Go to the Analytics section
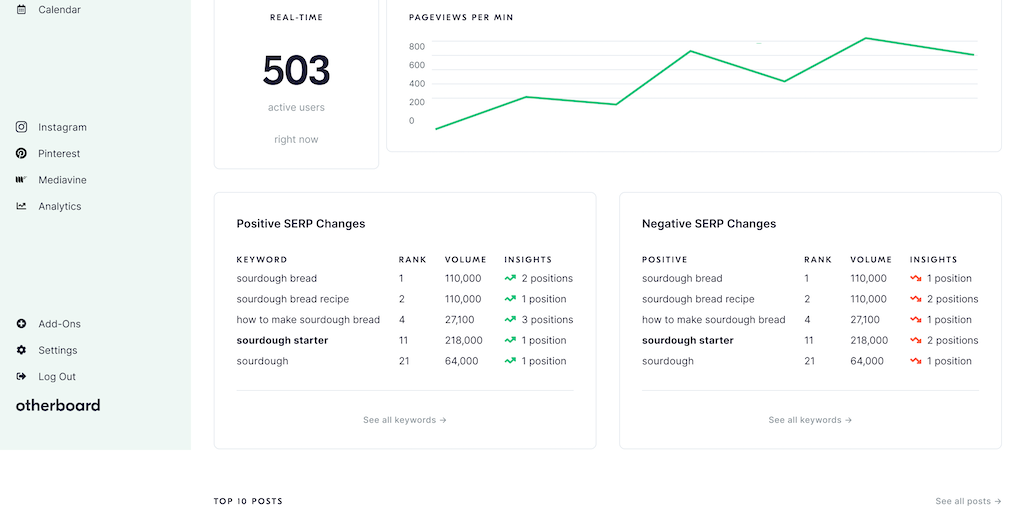Viewport: 1024px width, 512px height. point(60,206)
